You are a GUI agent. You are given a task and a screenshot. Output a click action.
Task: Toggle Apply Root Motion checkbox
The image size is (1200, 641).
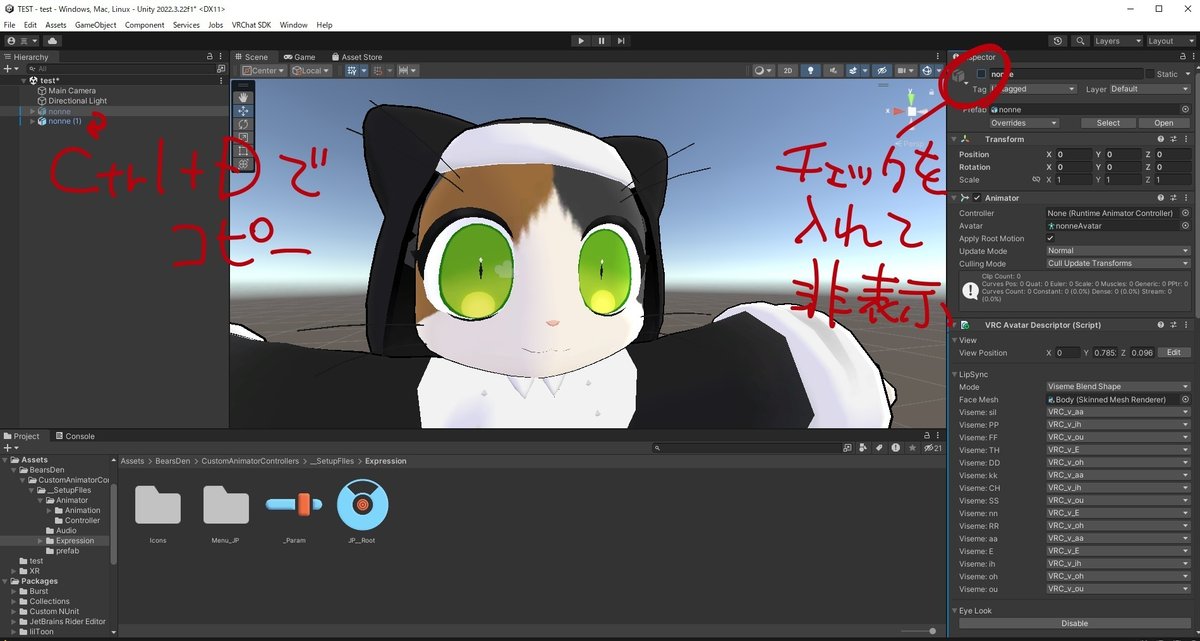click(x=1050, y=239)
